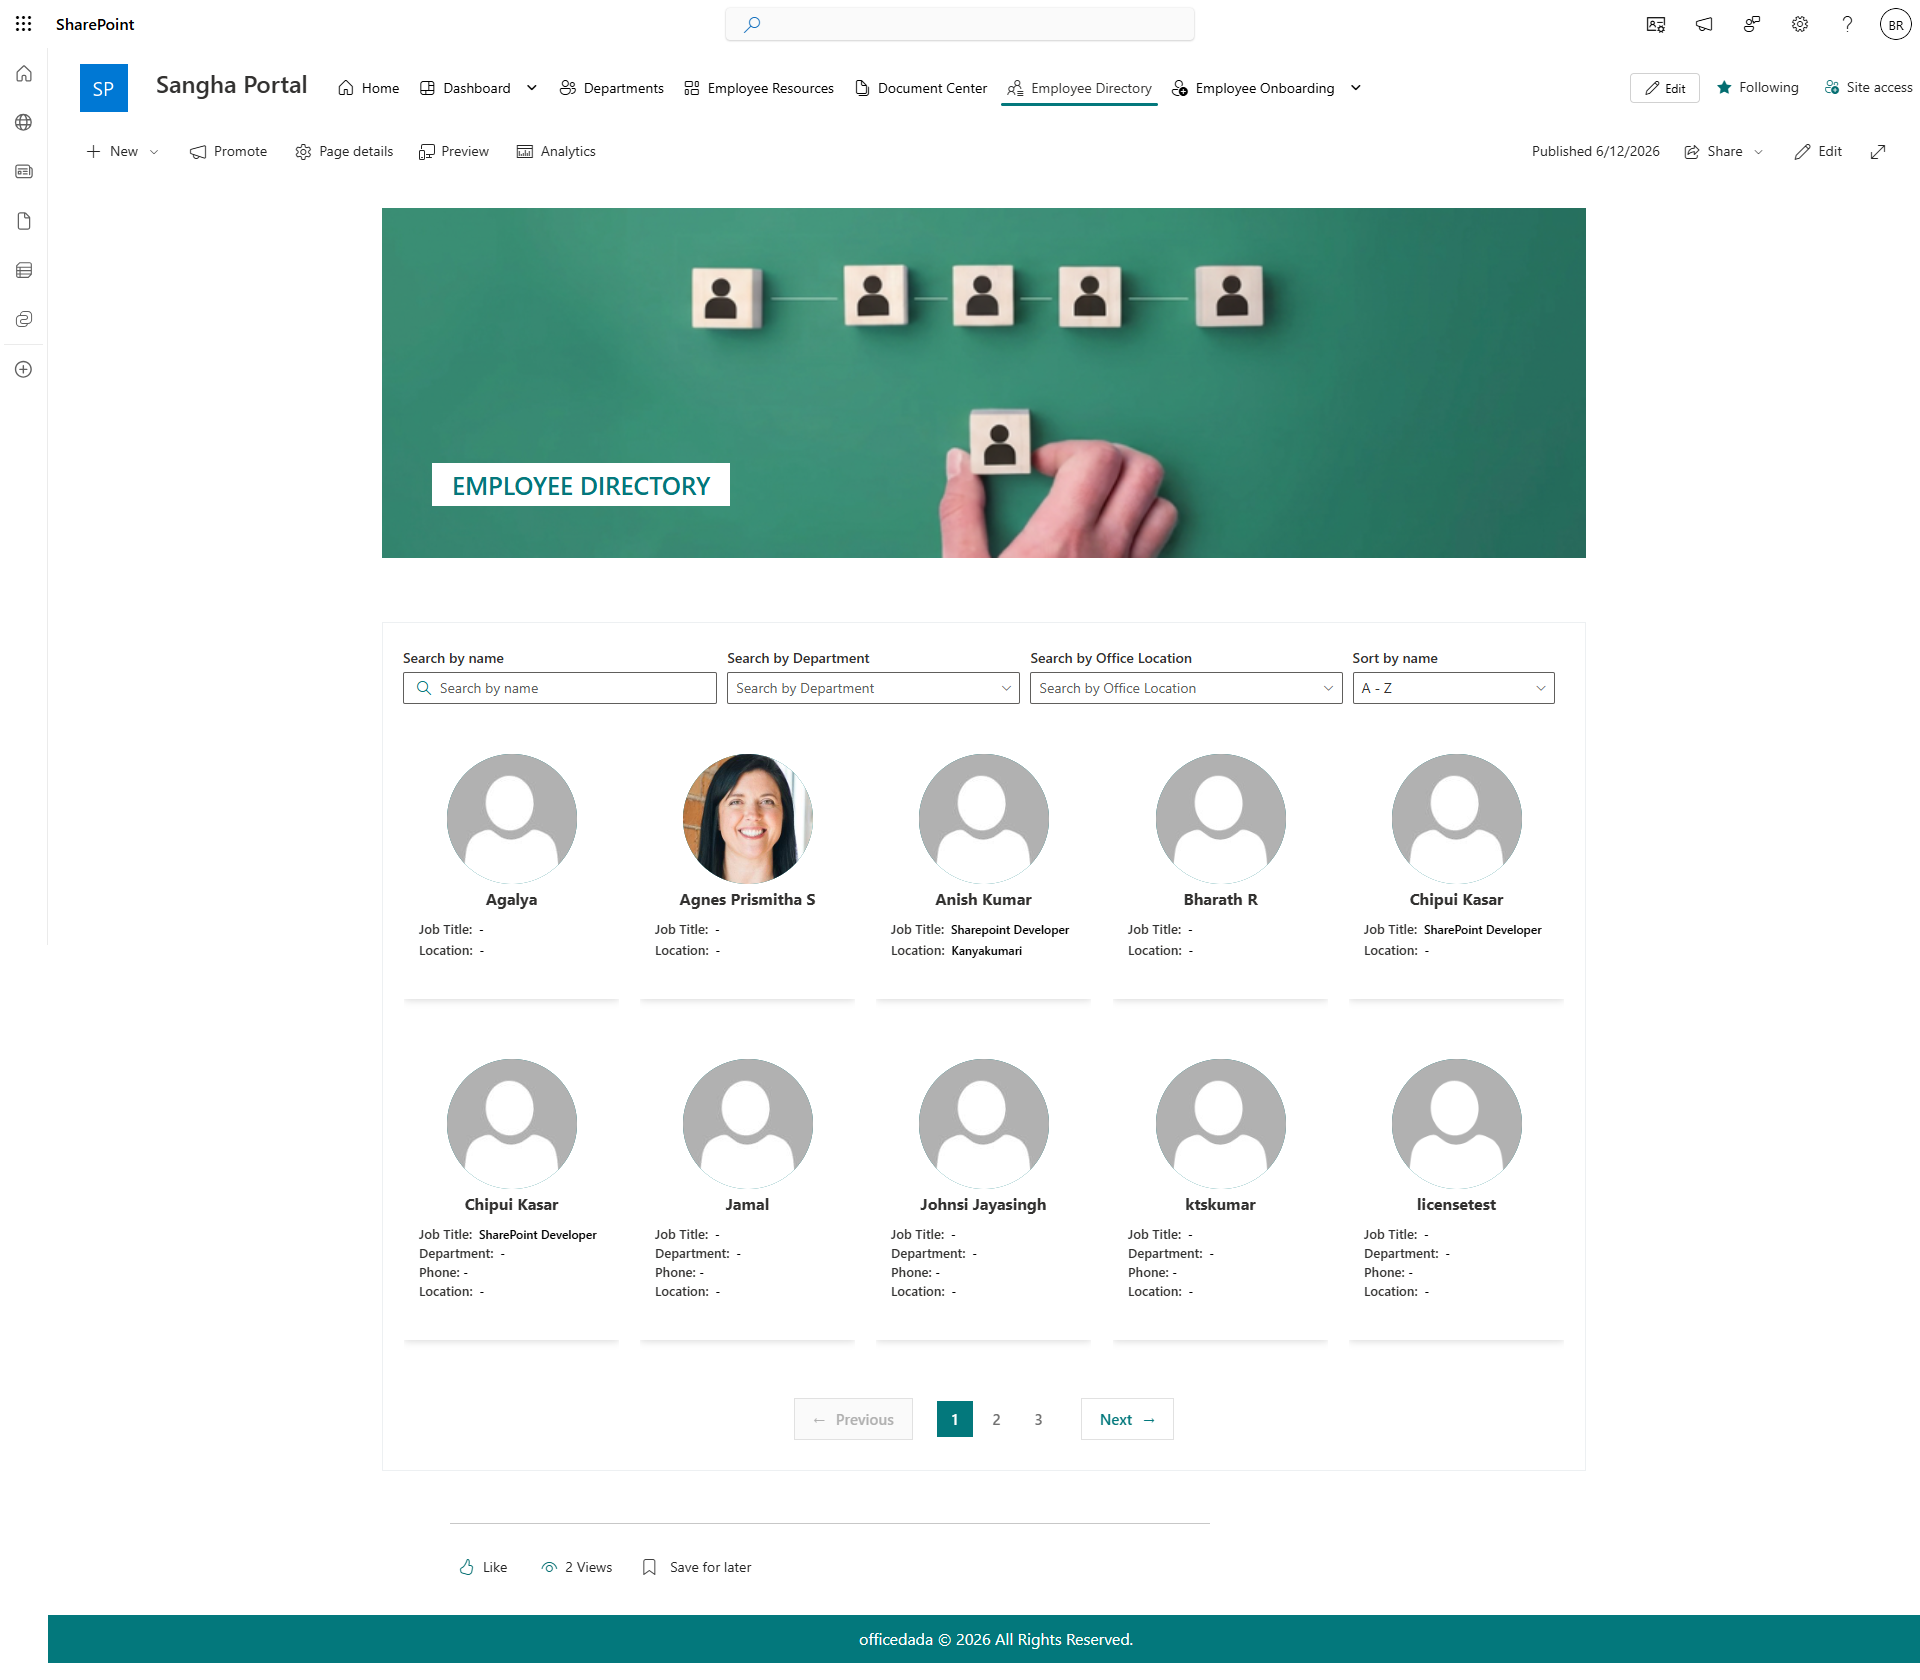Click the Create plus circle icon
This screenshot has width=1920, height=1680.
point(24,369)
